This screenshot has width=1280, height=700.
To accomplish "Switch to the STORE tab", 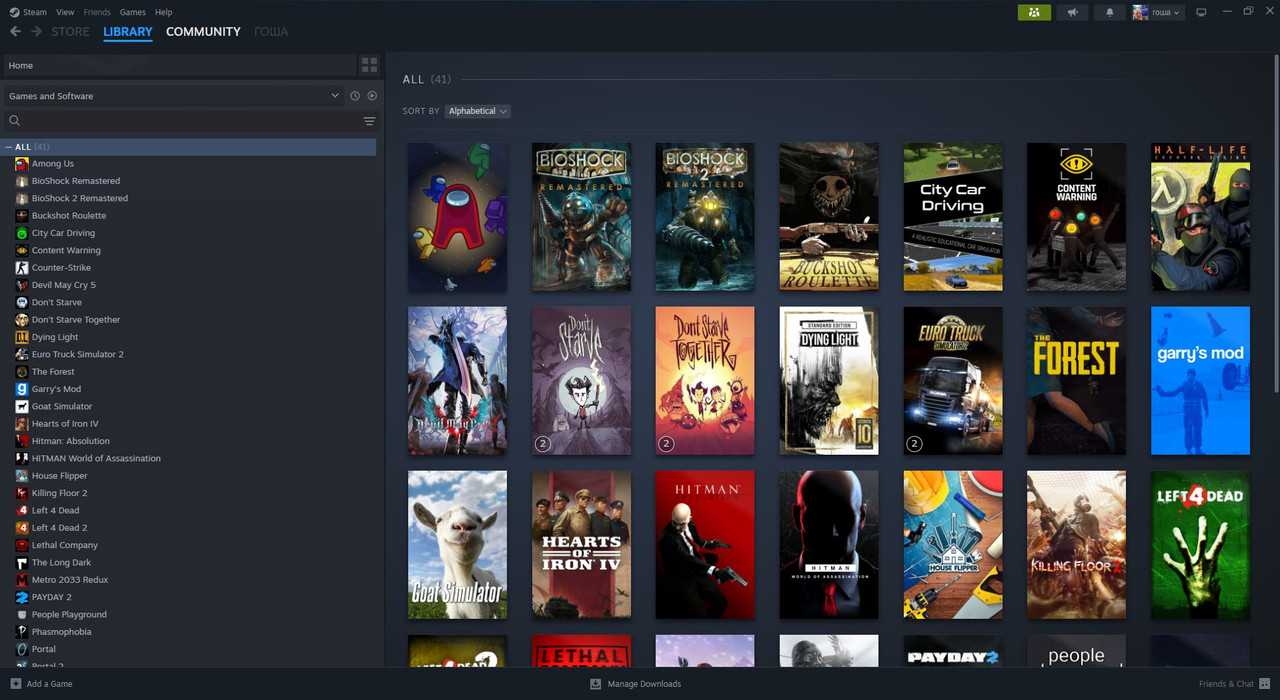I will (x=71, y=32).
